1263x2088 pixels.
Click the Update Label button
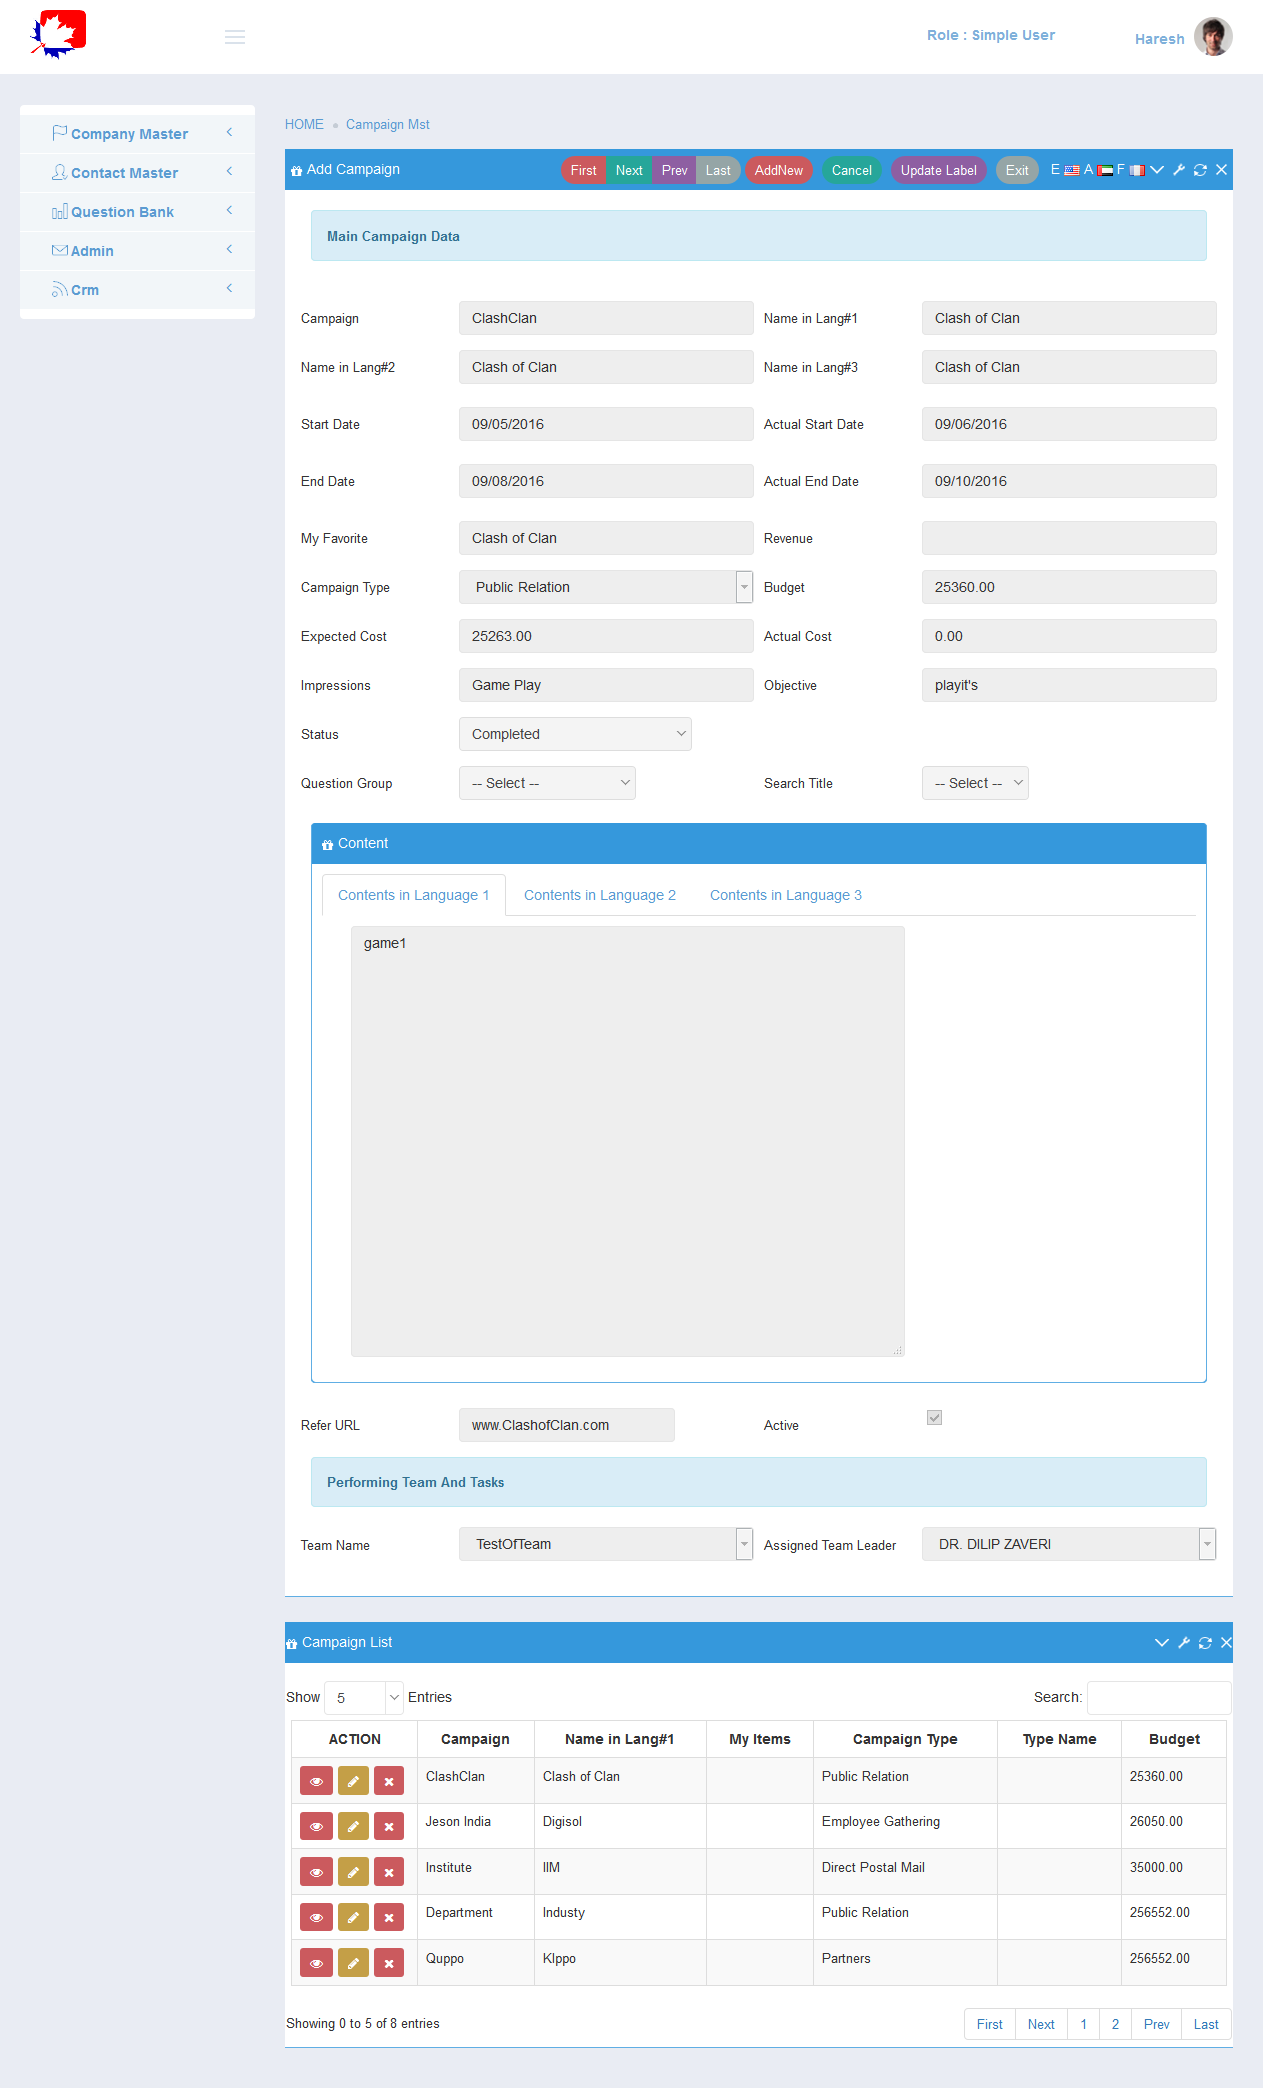pos(939,170)
